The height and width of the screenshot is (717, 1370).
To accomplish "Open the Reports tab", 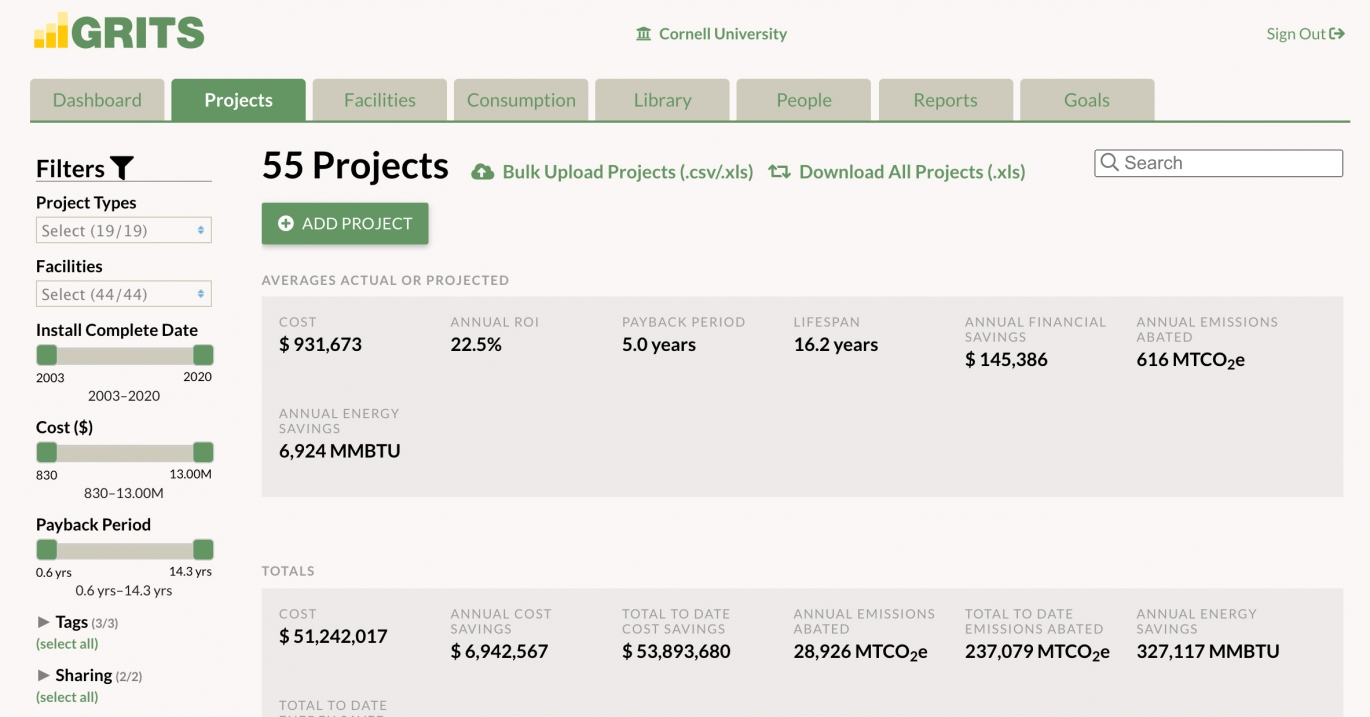I will click(945, 99).
